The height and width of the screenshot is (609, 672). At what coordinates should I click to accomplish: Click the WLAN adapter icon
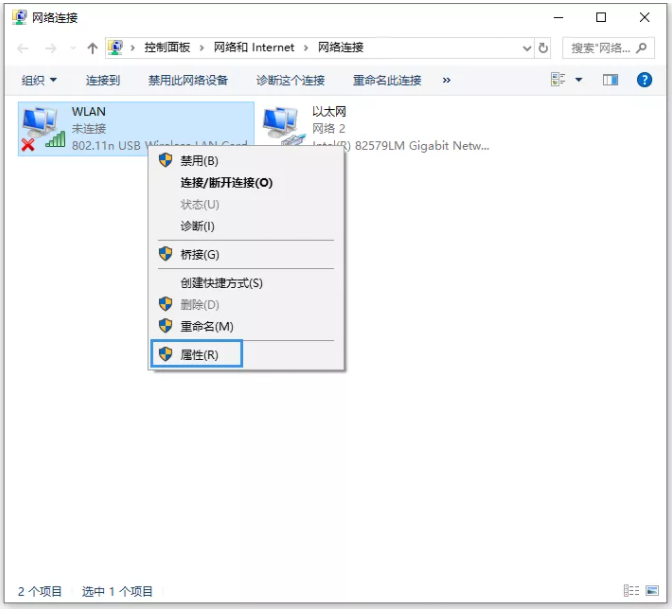(42, 128)
